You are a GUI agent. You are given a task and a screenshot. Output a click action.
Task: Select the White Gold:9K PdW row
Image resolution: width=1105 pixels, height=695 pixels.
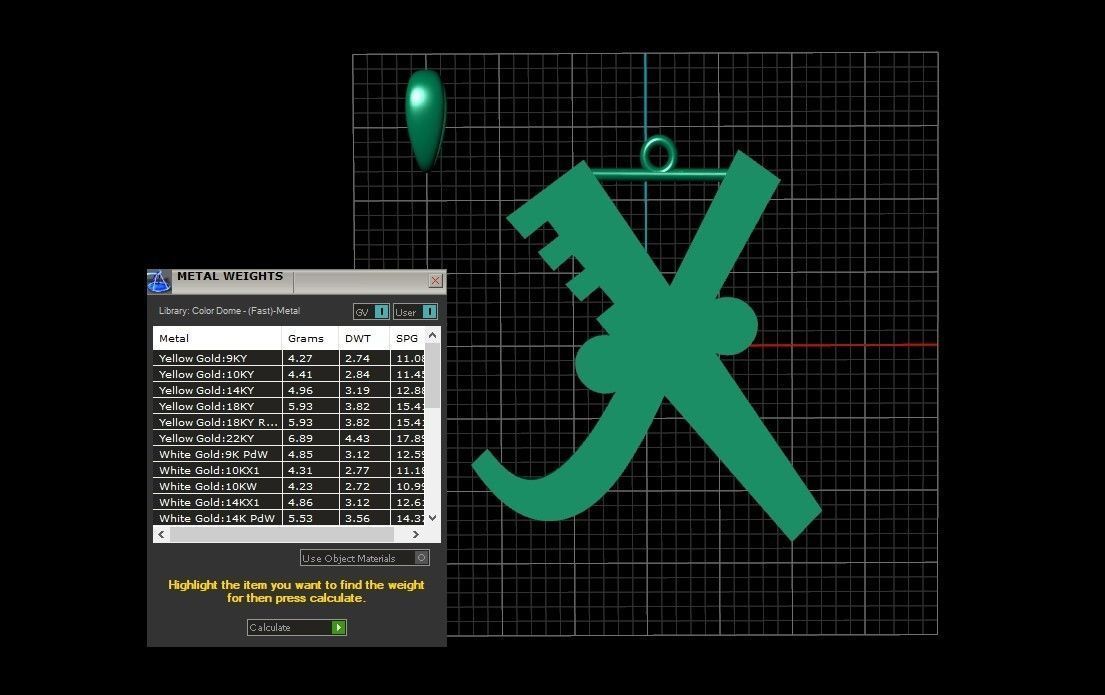[289, 454]
